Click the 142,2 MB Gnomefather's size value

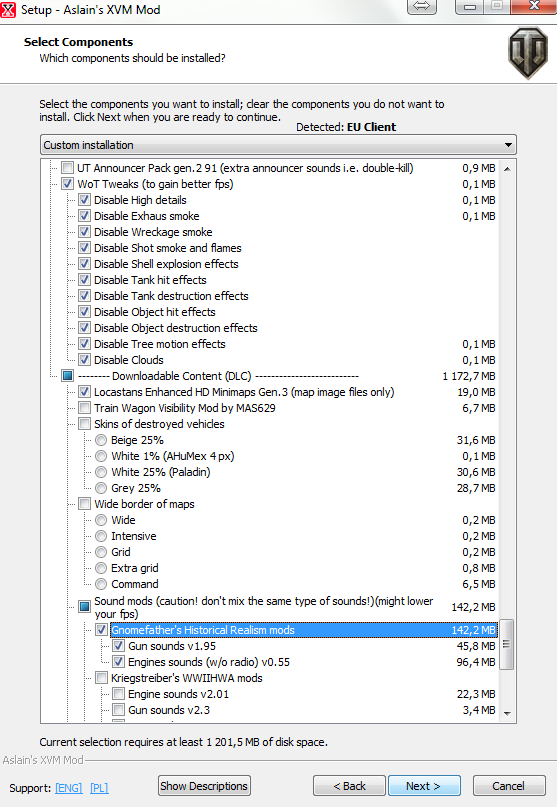(474, 630)
